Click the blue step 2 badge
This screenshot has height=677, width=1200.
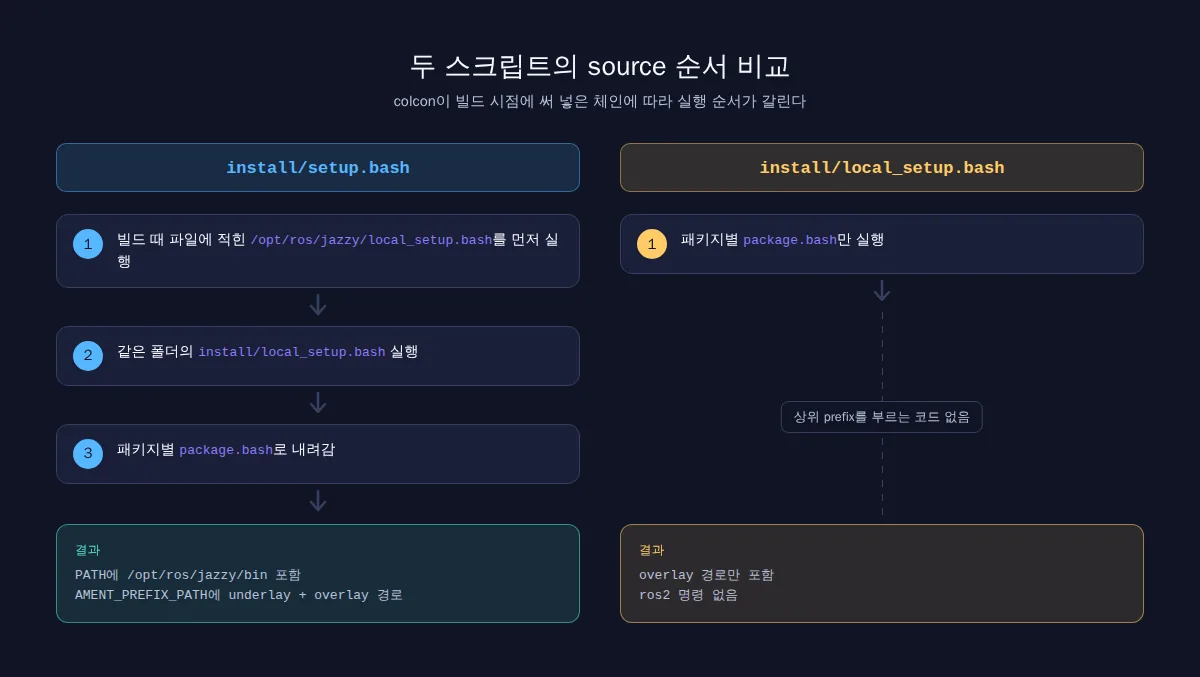(88, 356)
